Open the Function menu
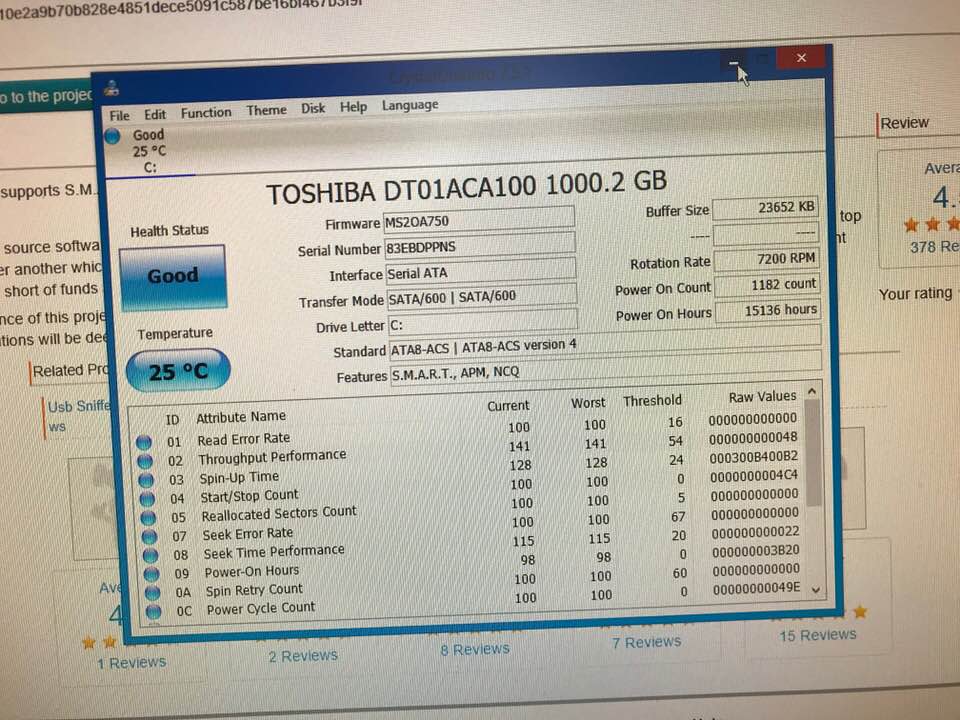The width and height of the screenshot is (960, 720). (206, 113)
